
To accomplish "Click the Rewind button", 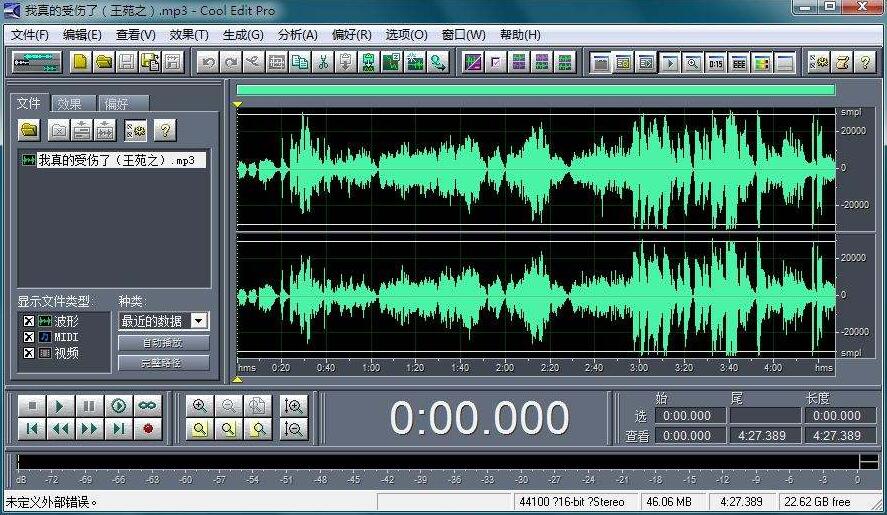I will pyautogui.click(x=59, y=429).
